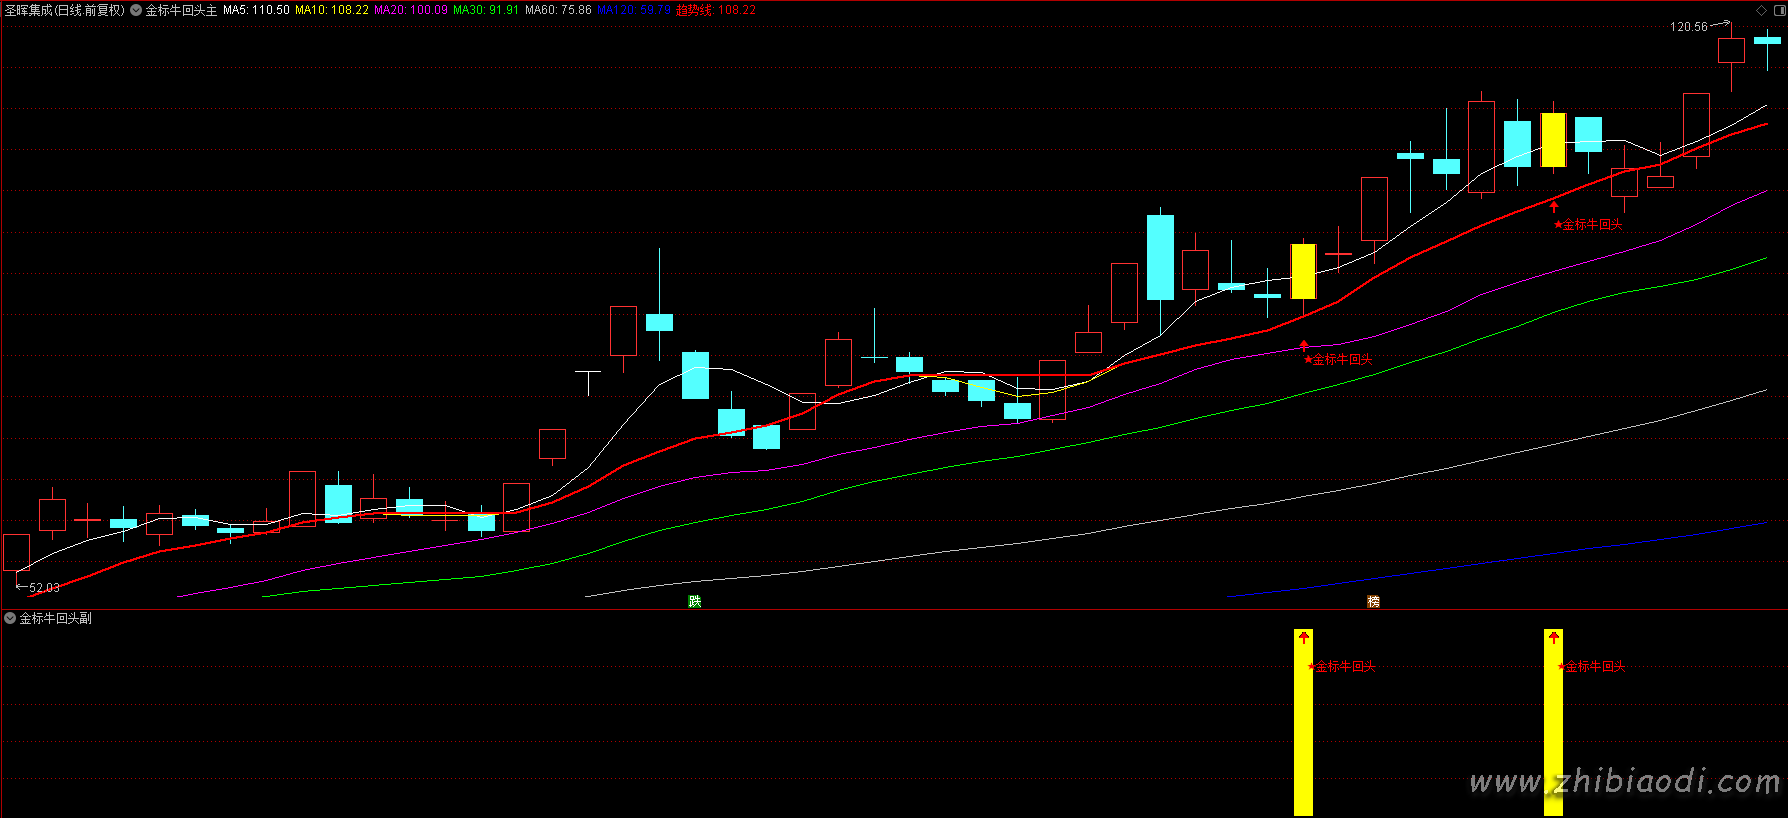
Task: Click the 52.03 low price label
Action: click(x=44, y=588)
